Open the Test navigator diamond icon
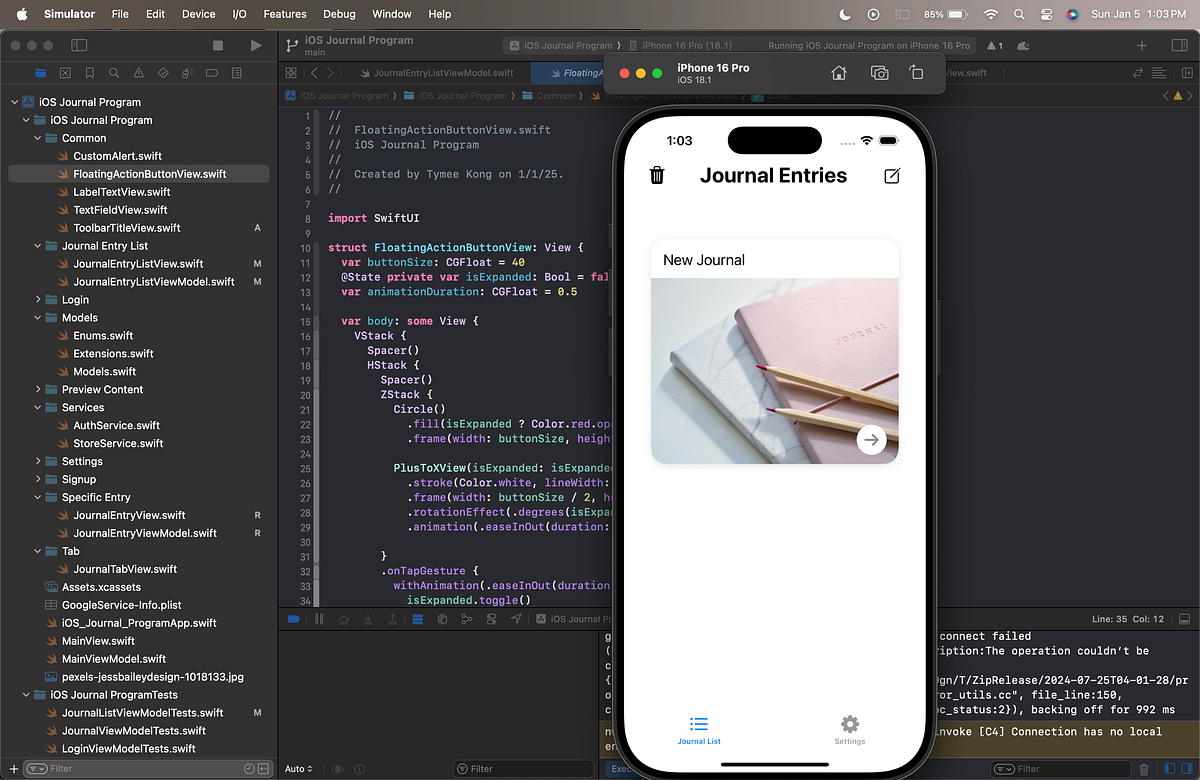Screen dimensions: 1200x780 coord(163,73)
